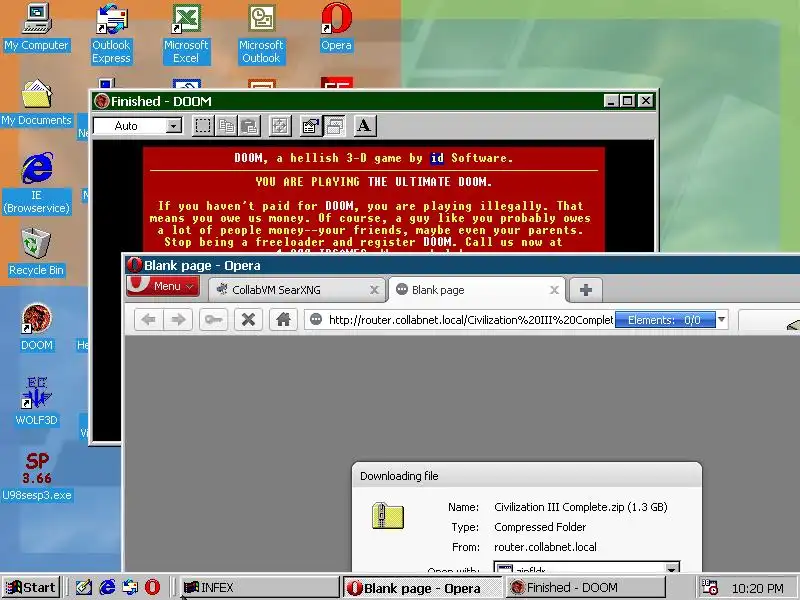800x600 pixels.
Task: Stop page loading with X button
Action: 248,320
